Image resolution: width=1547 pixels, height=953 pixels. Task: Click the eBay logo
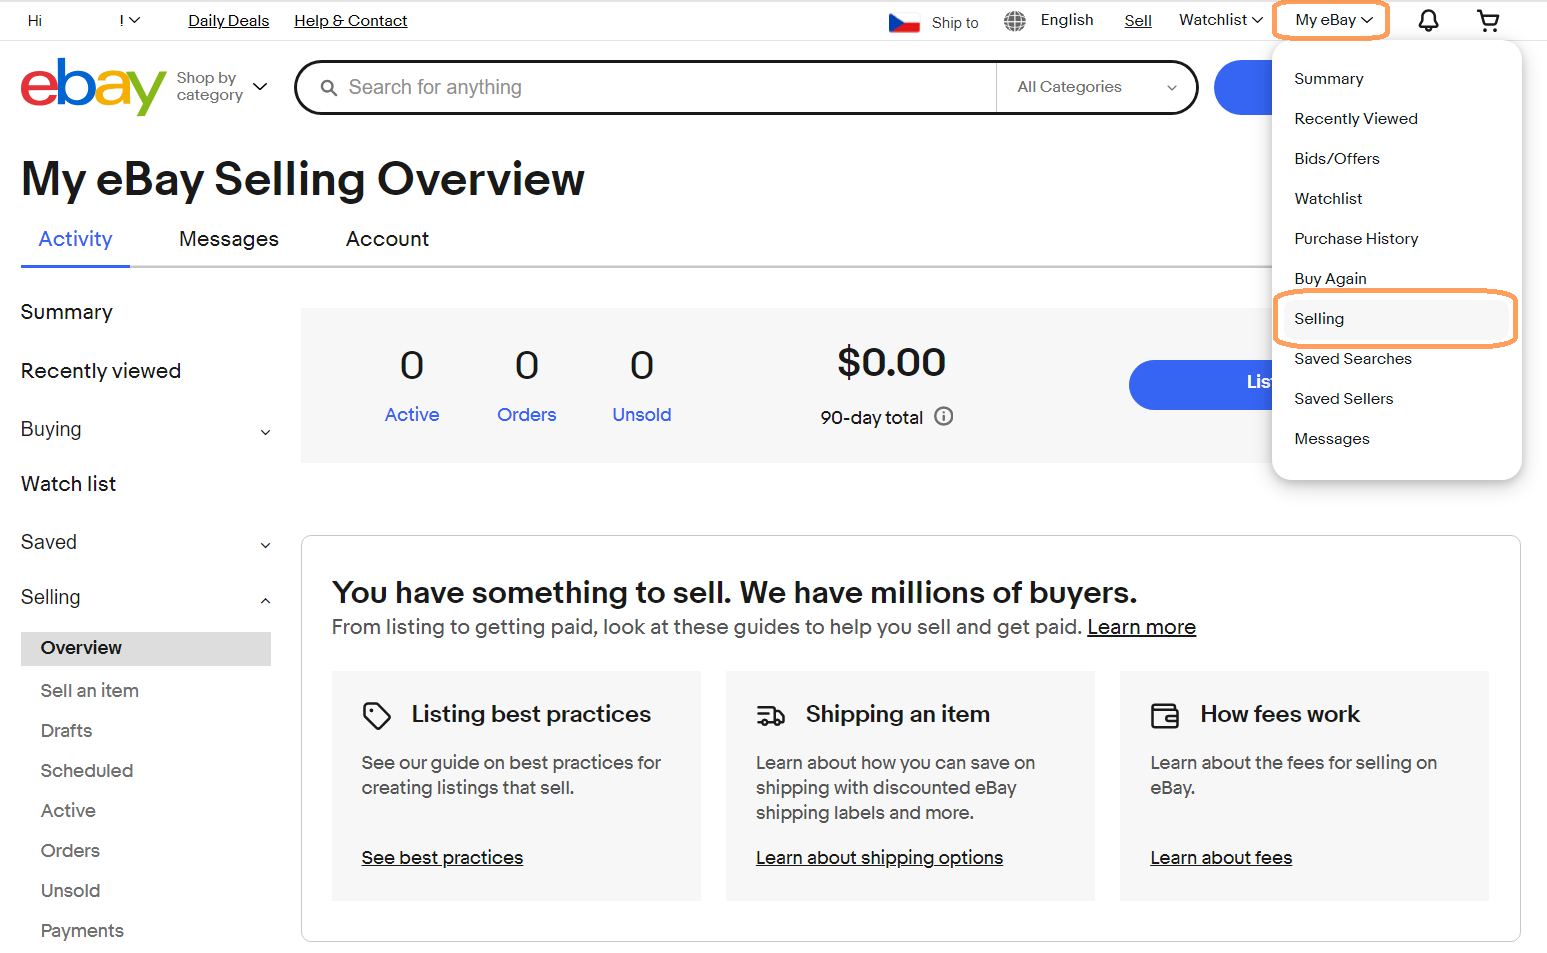click(93, 86)
